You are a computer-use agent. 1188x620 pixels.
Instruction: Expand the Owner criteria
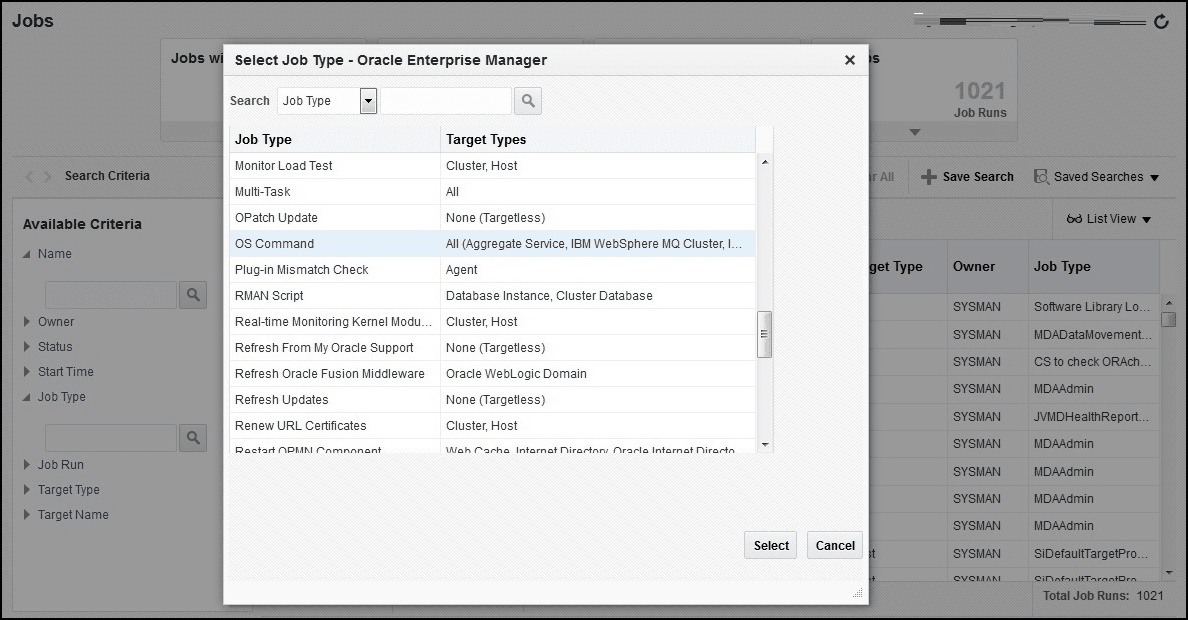tap(28, 322)
